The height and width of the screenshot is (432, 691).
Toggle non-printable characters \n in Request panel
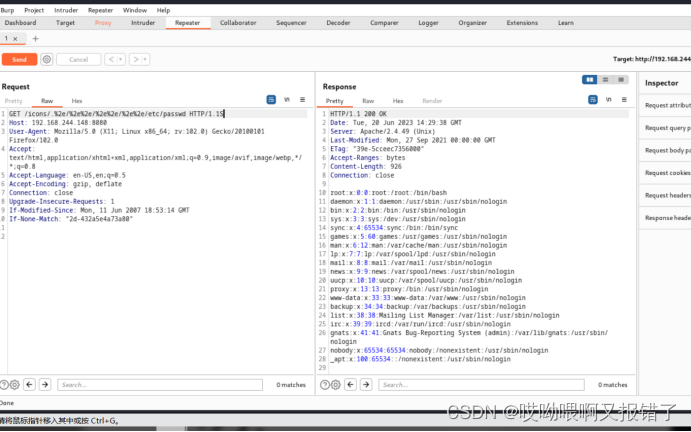(287, 100)
